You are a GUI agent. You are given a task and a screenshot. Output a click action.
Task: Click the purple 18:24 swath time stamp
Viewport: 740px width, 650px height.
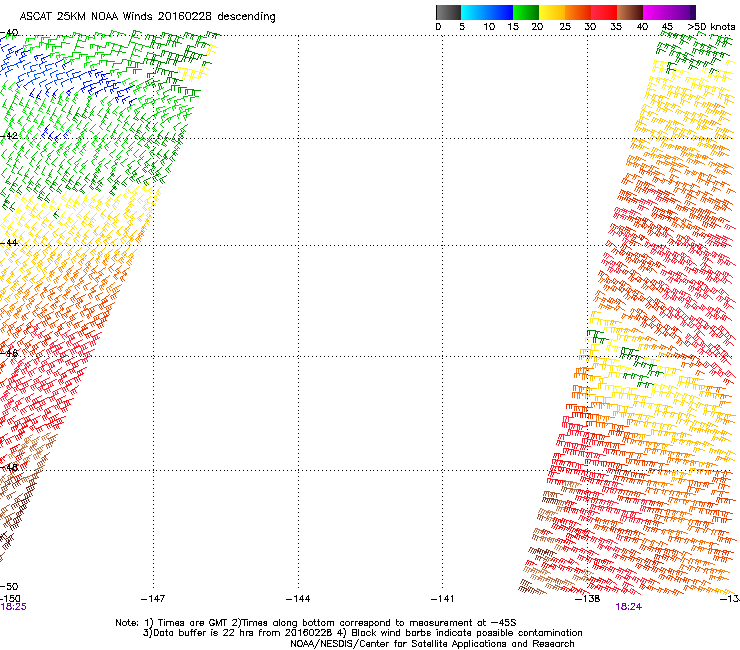point(629,607)
